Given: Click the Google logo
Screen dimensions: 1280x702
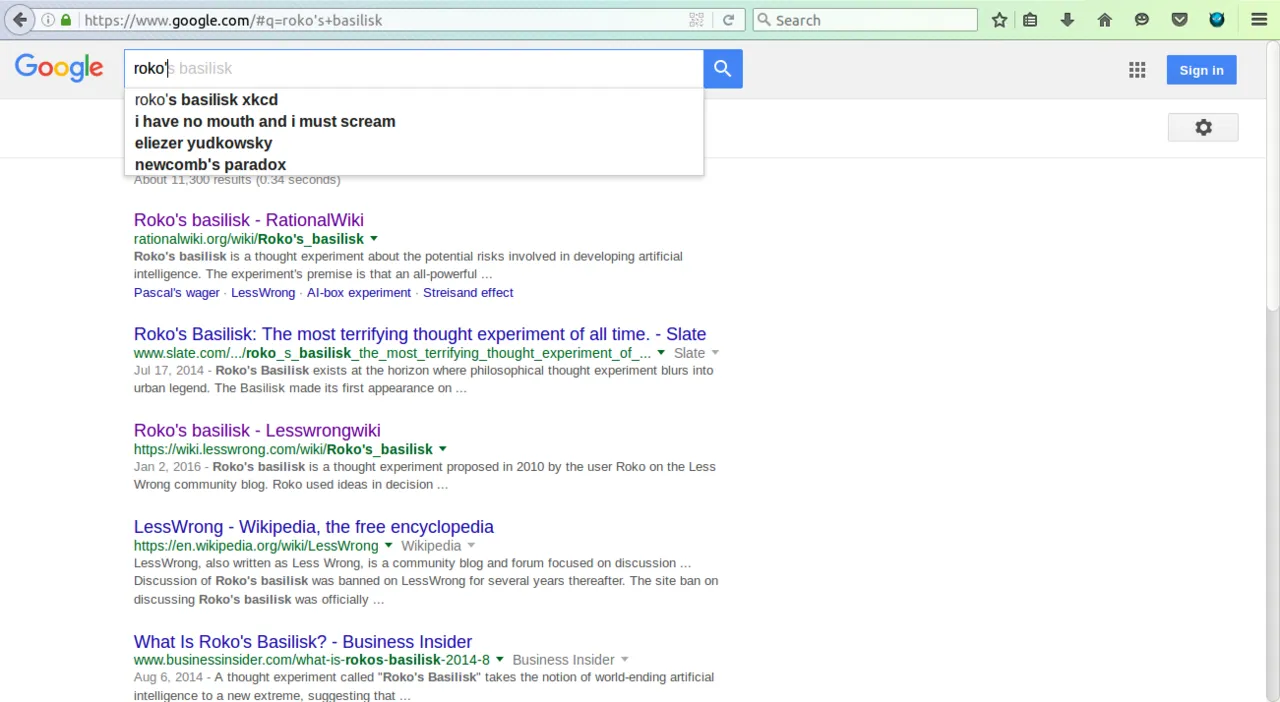Looking at the screenshot, I should coord(59,68).
